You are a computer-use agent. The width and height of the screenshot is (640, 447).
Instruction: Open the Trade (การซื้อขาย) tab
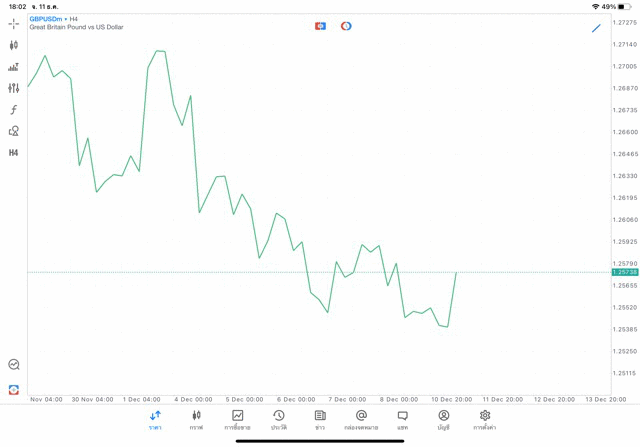pyautogui.click(x=237, y=420)
